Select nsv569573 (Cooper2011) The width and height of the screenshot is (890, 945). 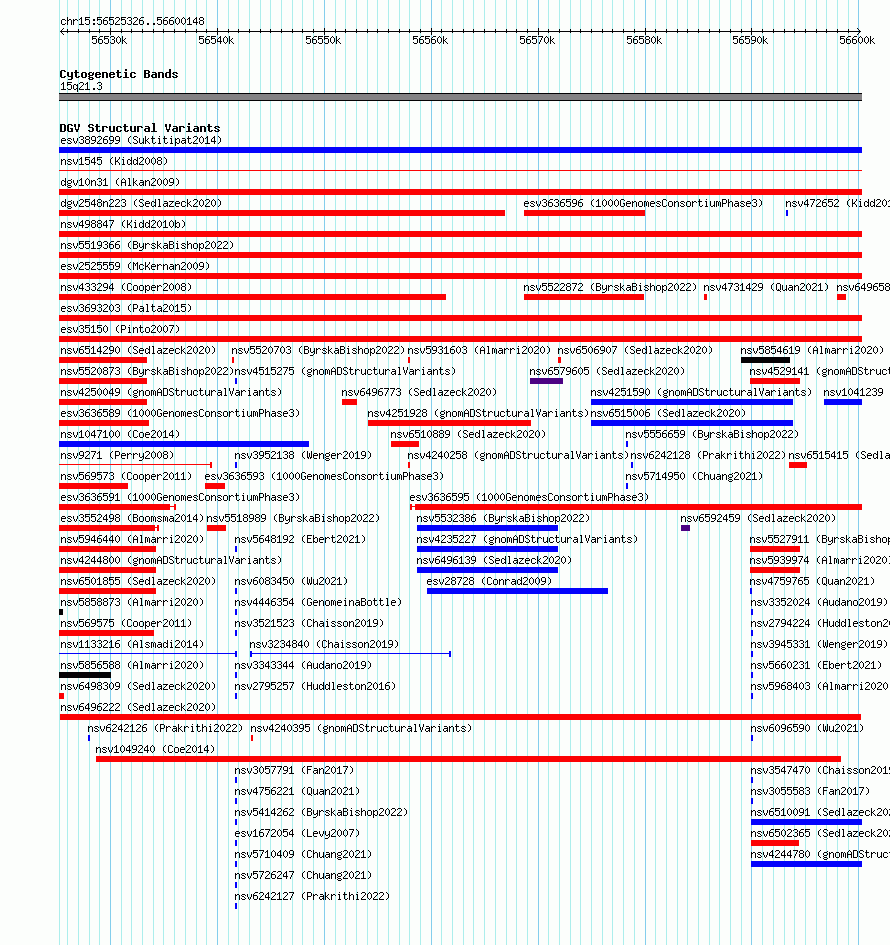click(x=126, y=477)
